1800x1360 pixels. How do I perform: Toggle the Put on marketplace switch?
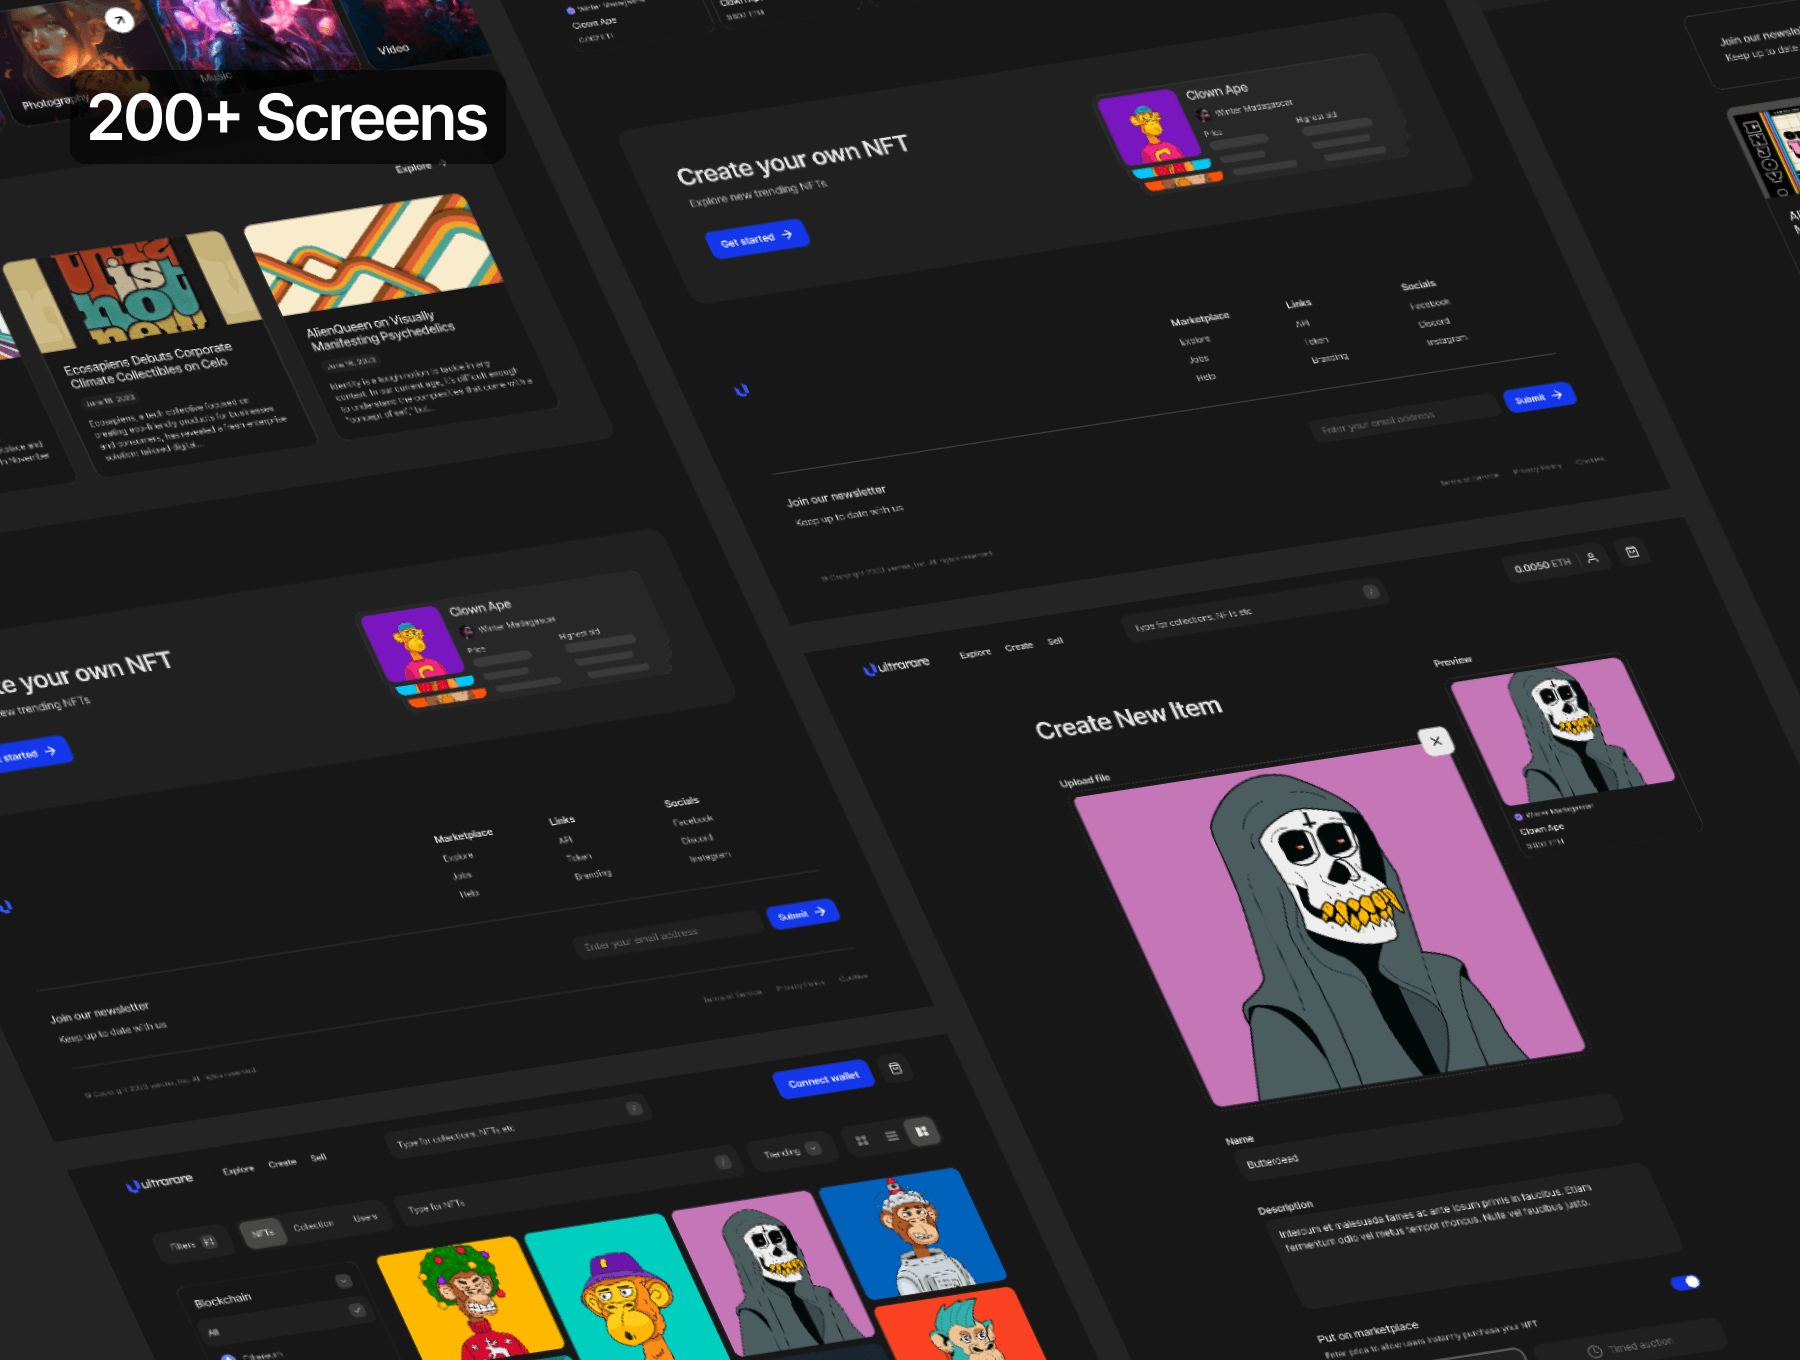[1685, 1282]
